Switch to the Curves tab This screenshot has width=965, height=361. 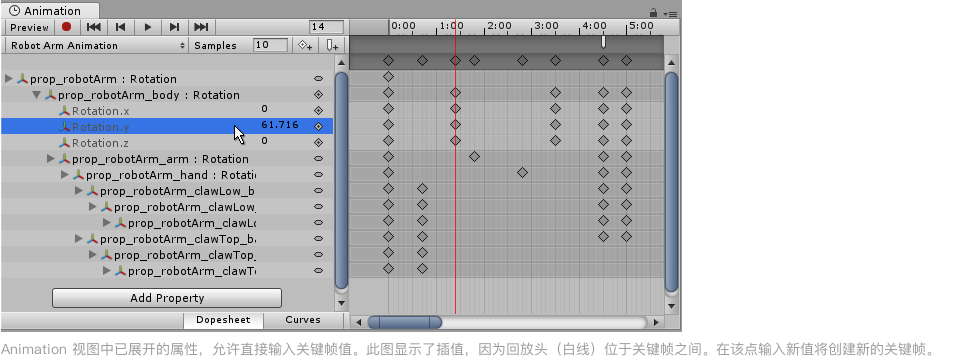303,320
